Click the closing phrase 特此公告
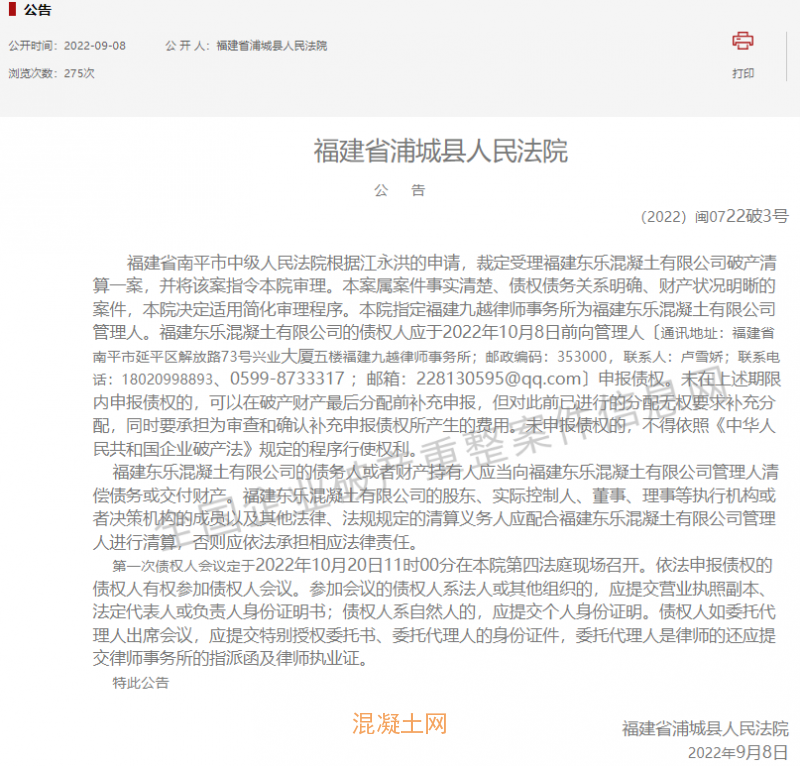Image resolution: width=800 pixels, height=766 pixels. point(141,684)
